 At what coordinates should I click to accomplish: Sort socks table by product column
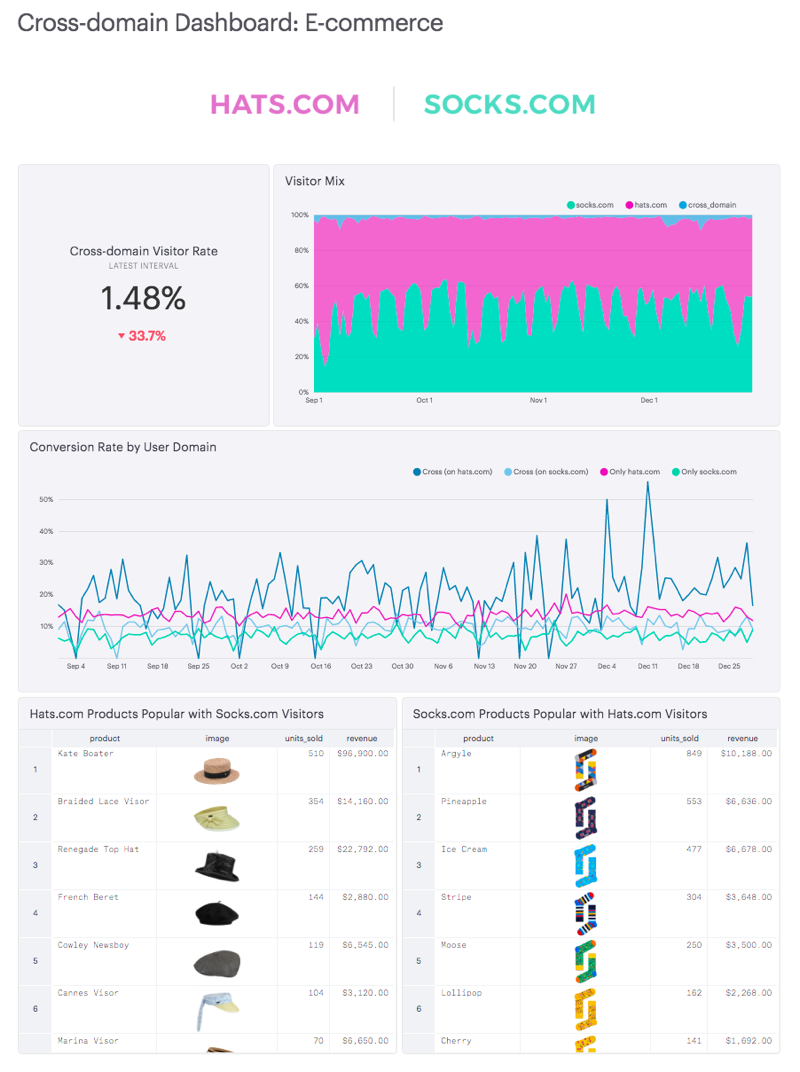click(x=478, y=738)
